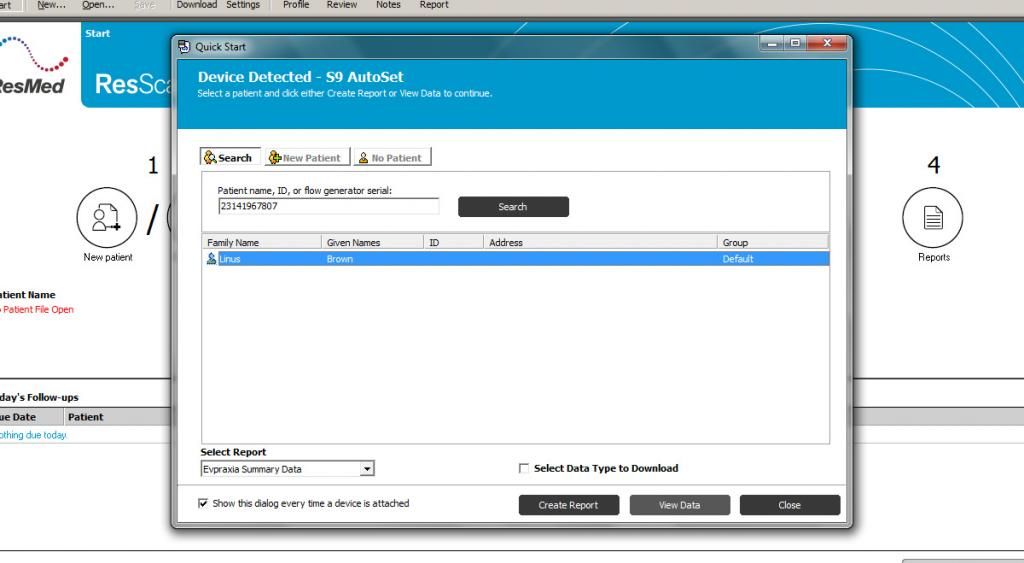Viewport: 1024px width, 563px height.
Task: Toggle Select Data Type to Download checkbox
Action: [524, 468]
